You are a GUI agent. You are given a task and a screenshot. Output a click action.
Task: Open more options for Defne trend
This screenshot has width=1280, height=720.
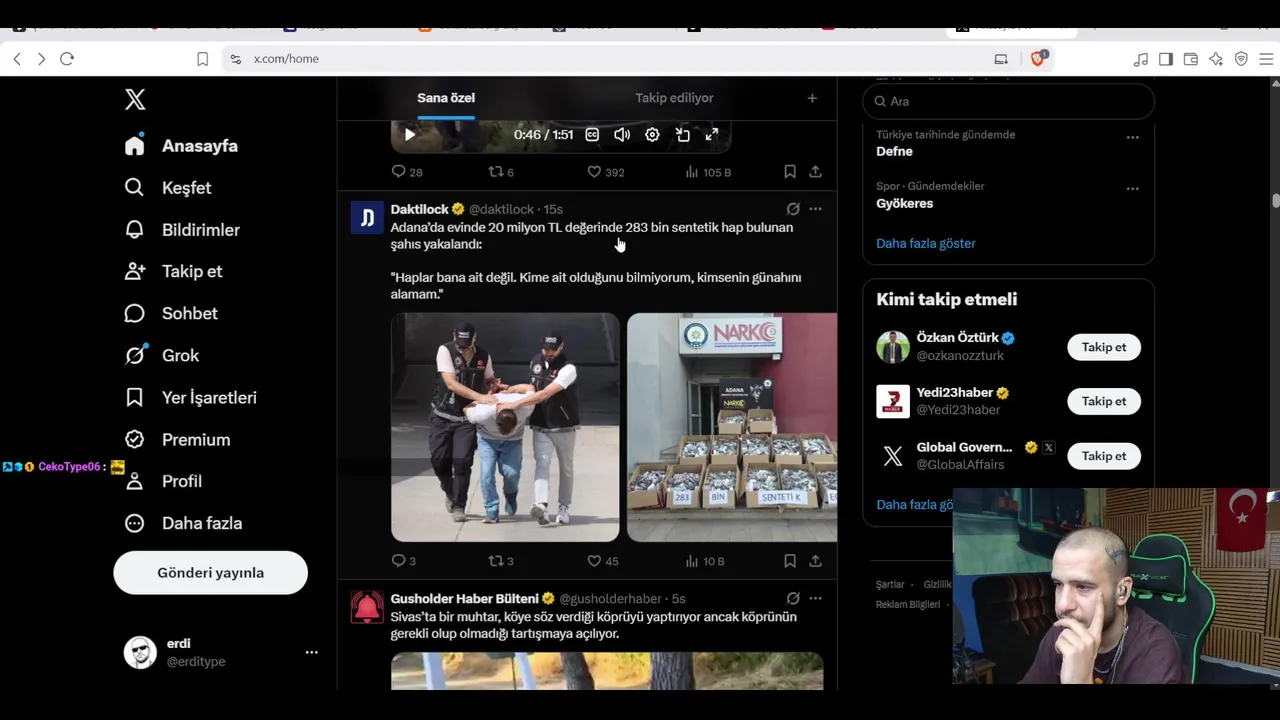pyautogui.click(x=1132, y=137)
